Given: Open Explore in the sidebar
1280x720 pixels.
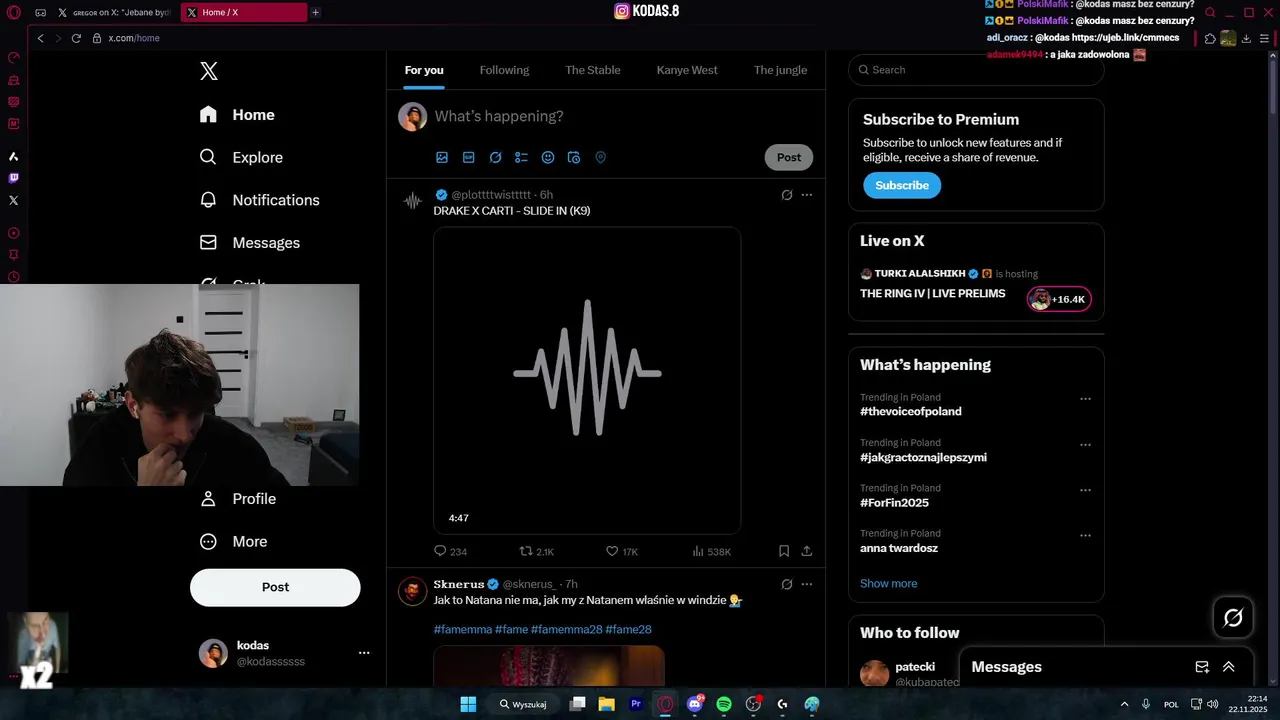Looking at the screenshot, I should tap(241, 157).
